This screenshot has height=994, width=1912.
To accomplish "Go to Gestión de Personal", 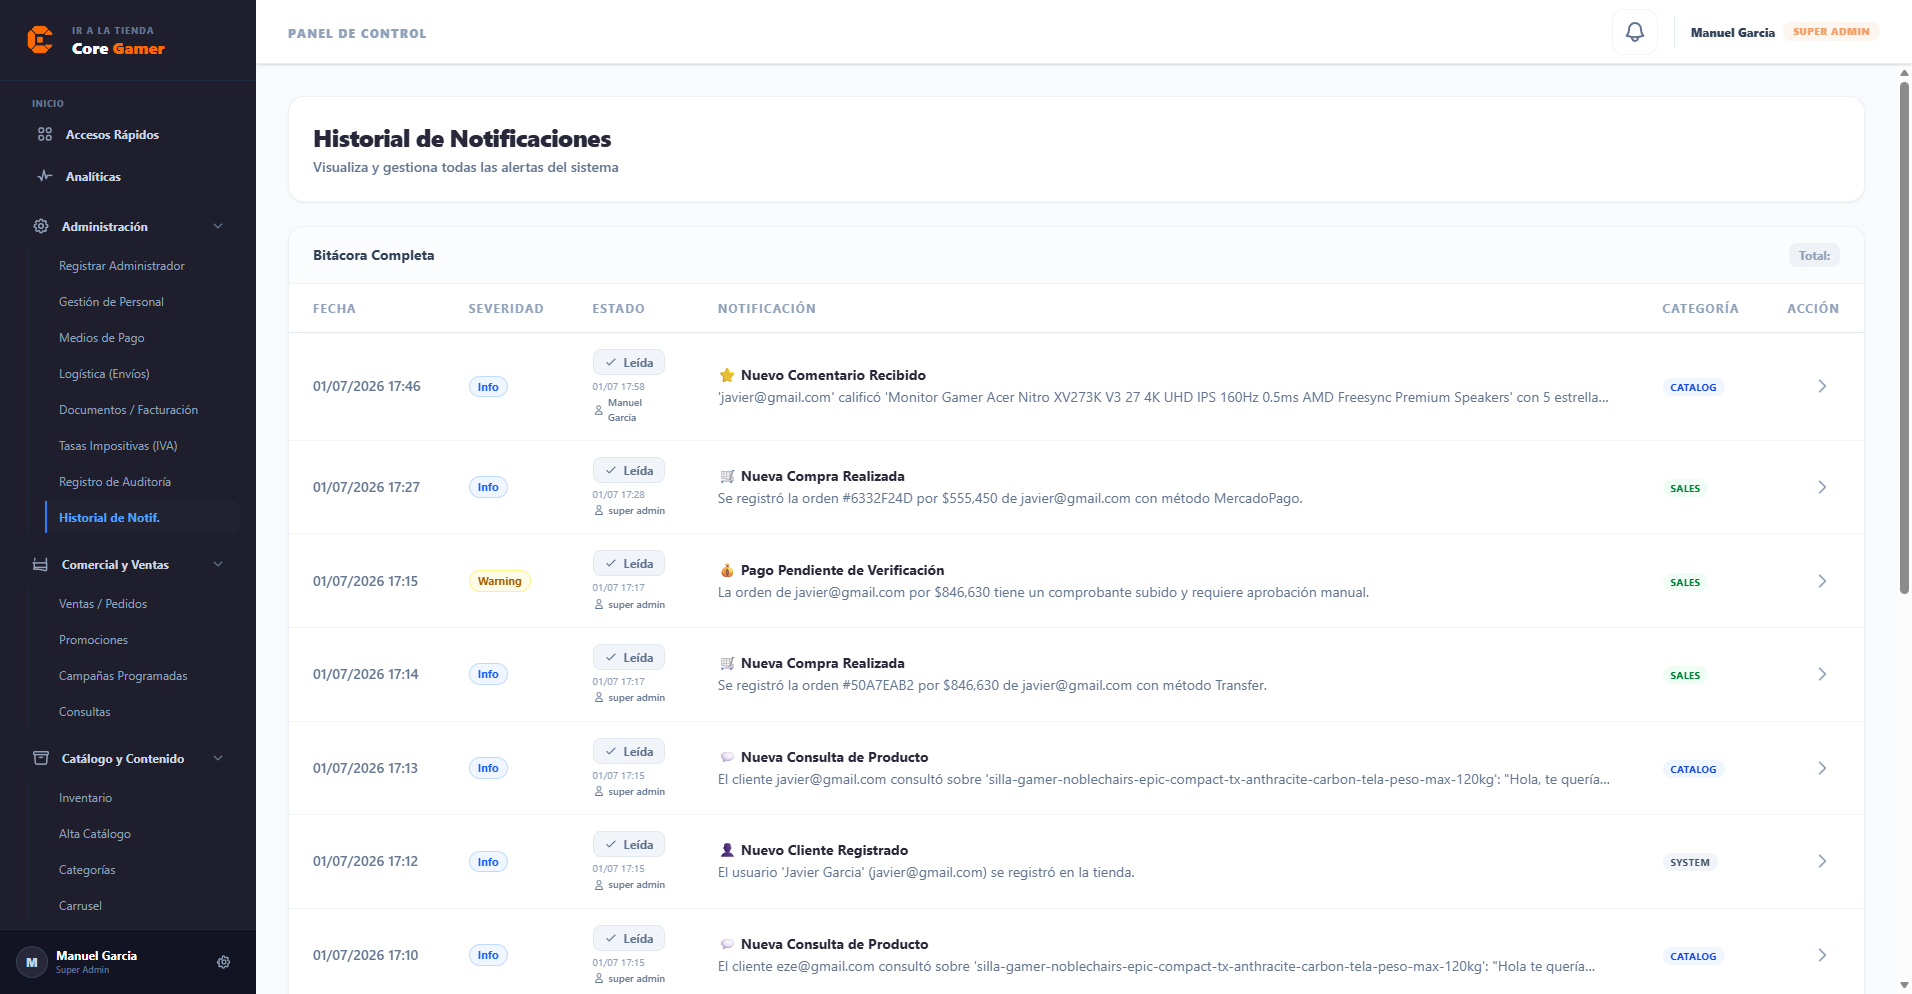I will (x=111, y=302).
